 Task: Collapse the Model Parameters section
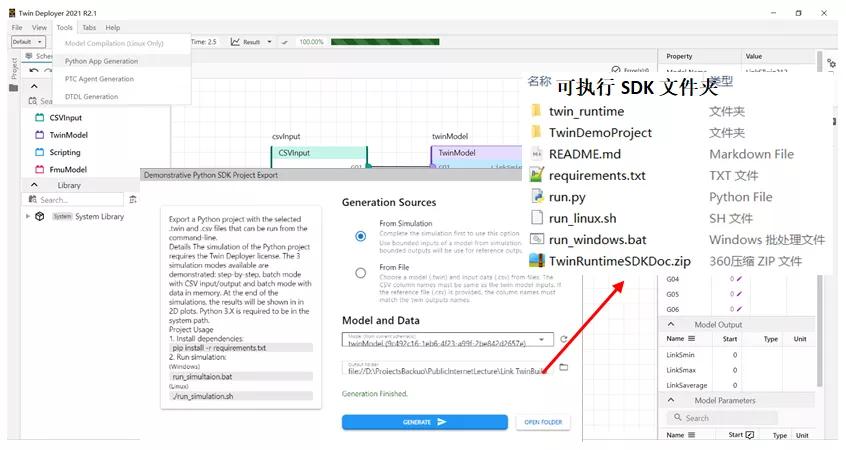[x=671, y=400]
